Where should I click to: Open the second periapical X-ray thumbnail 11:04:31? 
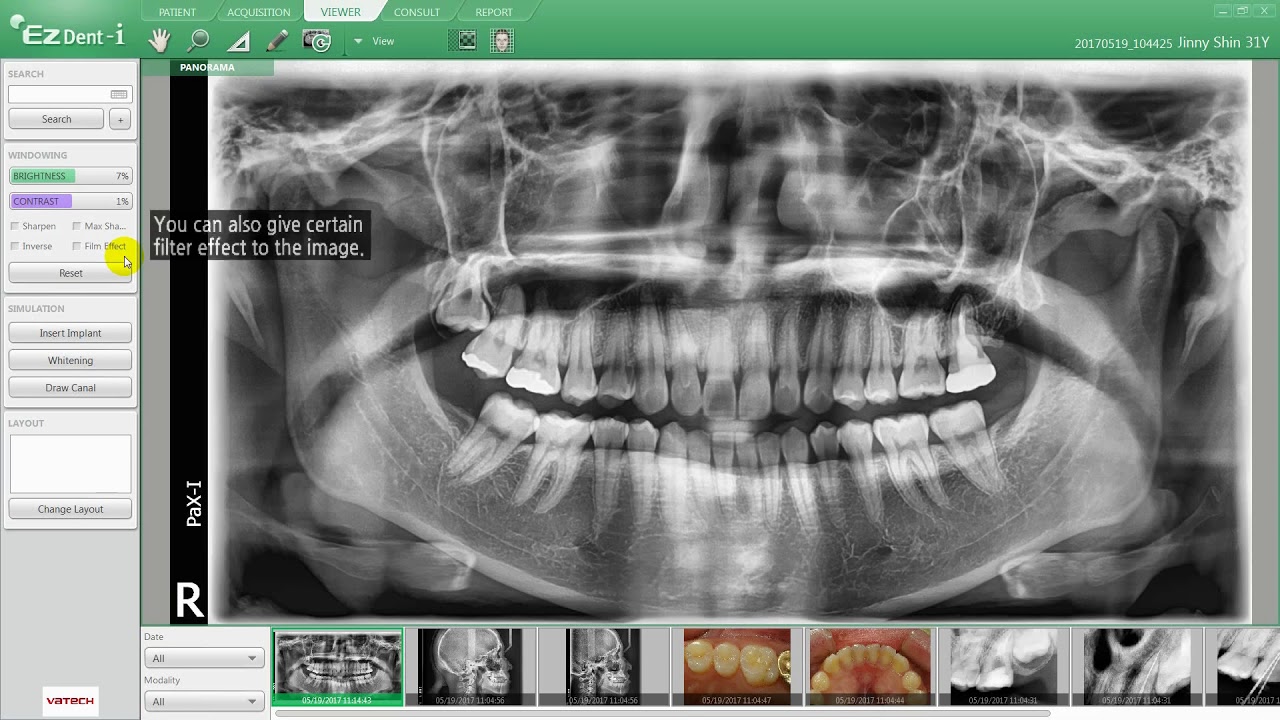click(1137, 667)
